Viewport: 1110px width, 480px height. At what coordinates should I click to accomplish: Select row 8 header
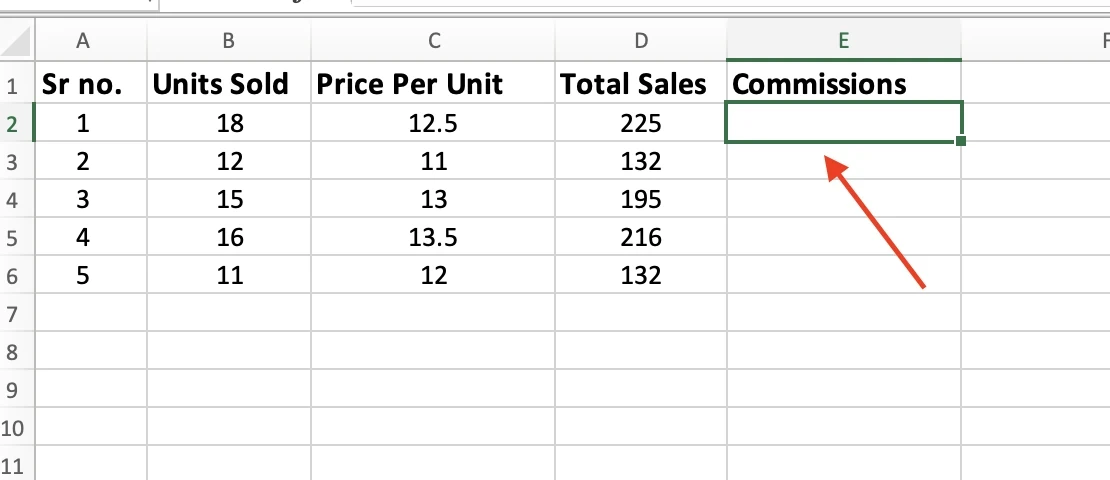(17, 350)
